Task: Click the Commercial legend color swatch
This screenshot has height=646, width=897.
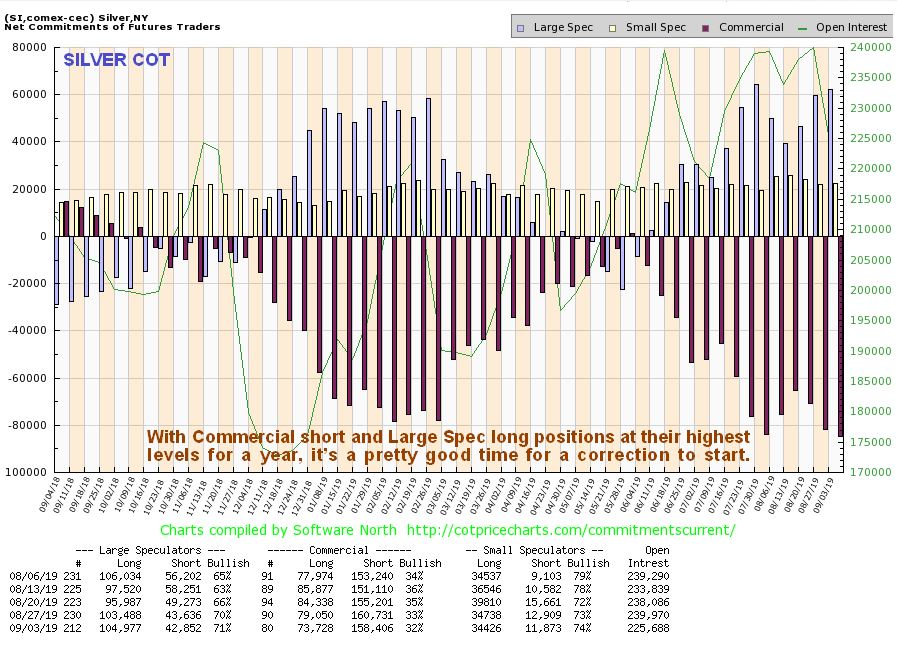Action: [x=706, y=28]
